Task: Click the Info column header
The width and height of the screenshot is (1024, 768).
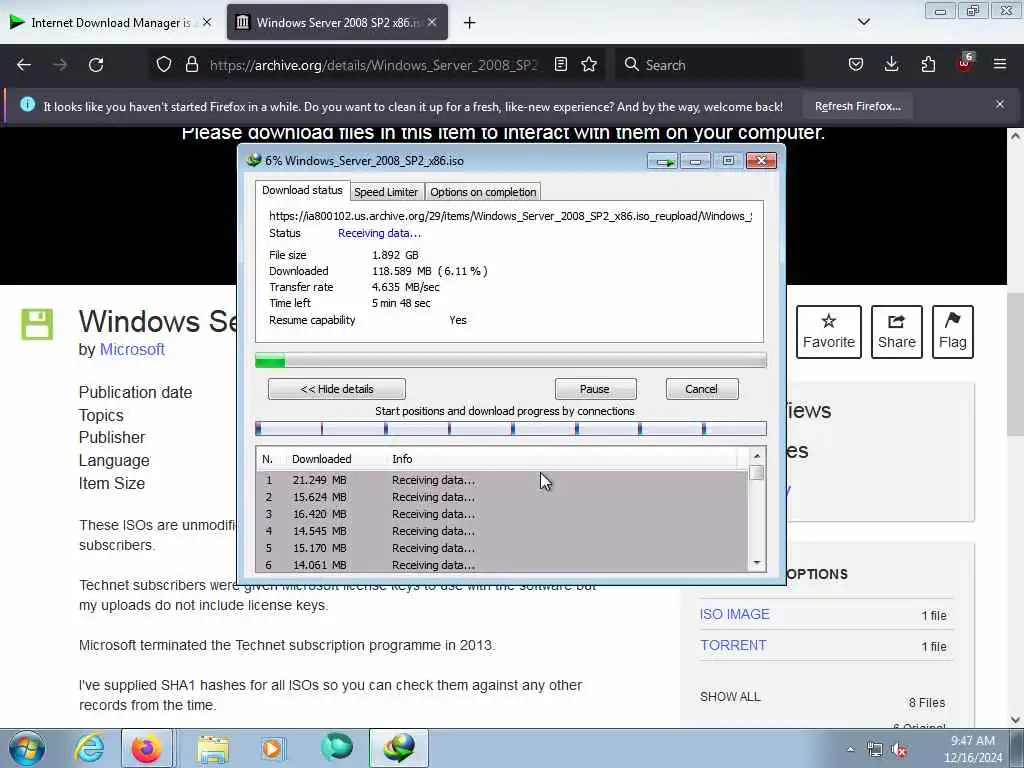Action: click(402, 459)
